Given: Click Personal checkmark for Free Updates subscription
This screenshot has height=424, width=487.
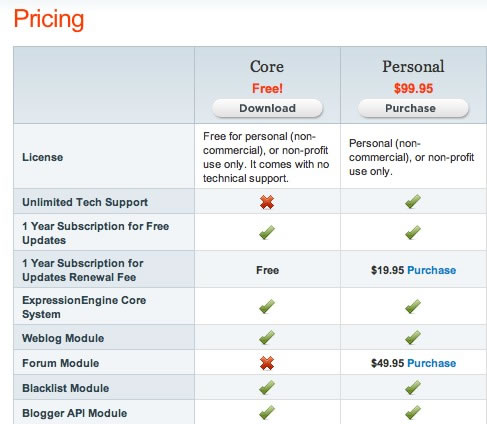Looking at the screenshot, I should (413, 232).
